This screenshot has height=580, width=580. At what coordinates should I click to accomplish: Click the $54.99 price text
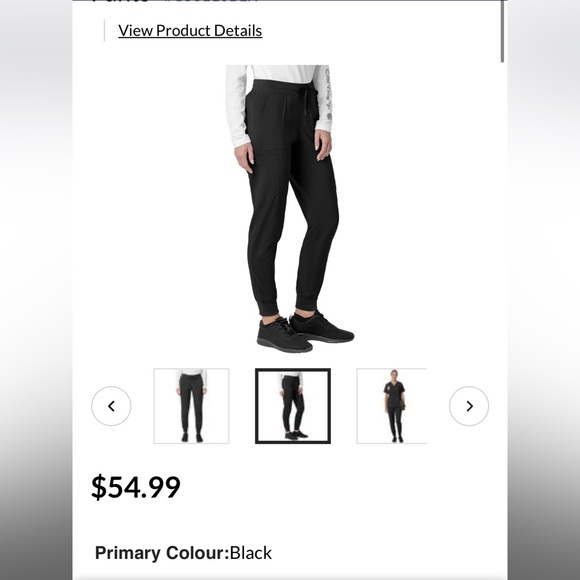pos(136,487)
